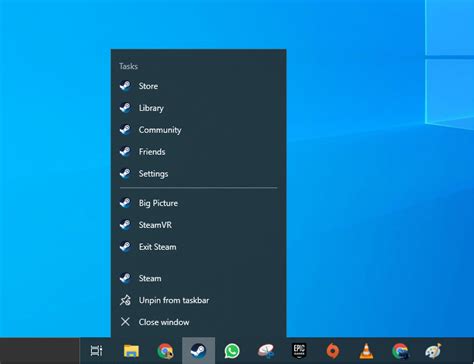
Task: Open the Community task entry
Action: pos(198,130)
